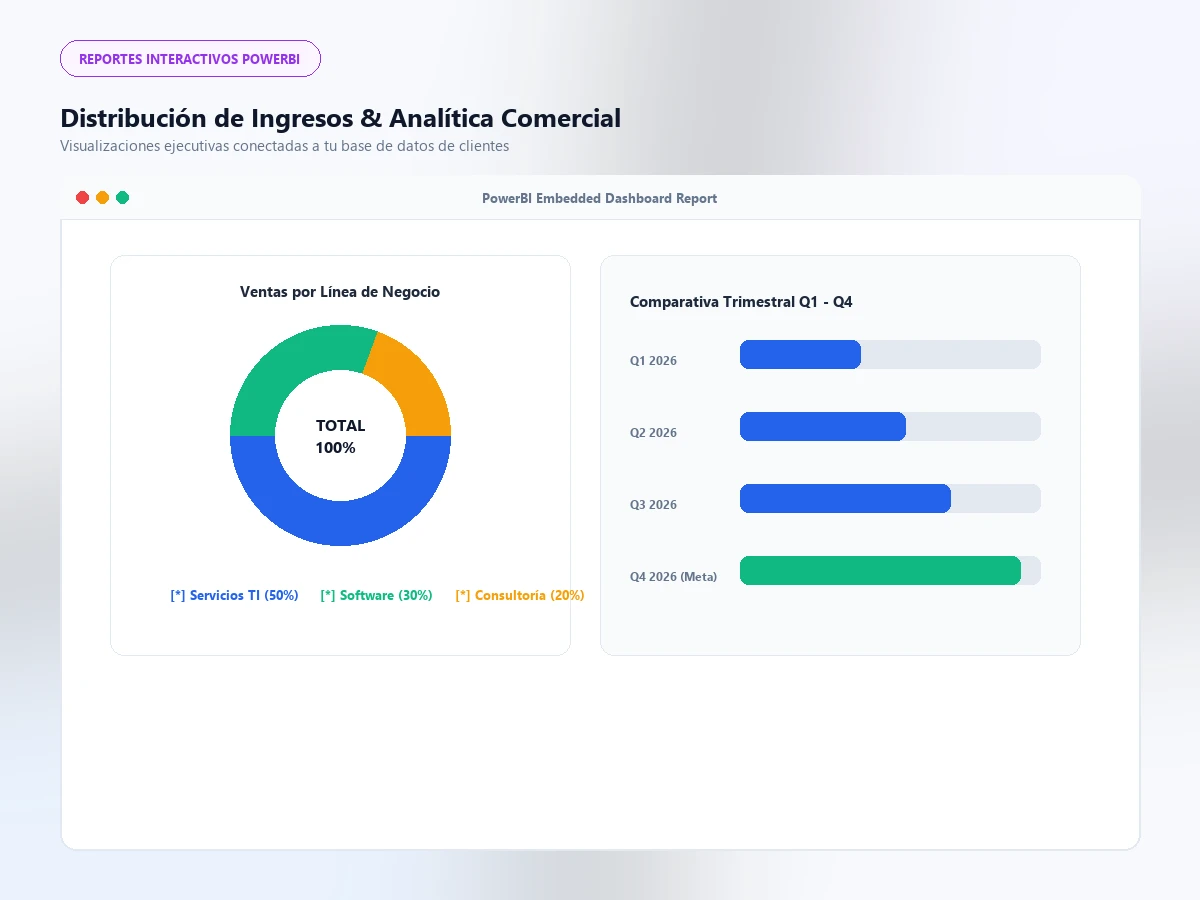1200x900 pixels.
Task: Click the Ventas por Línea de Negocio title
Action: (x=340, y=292)
